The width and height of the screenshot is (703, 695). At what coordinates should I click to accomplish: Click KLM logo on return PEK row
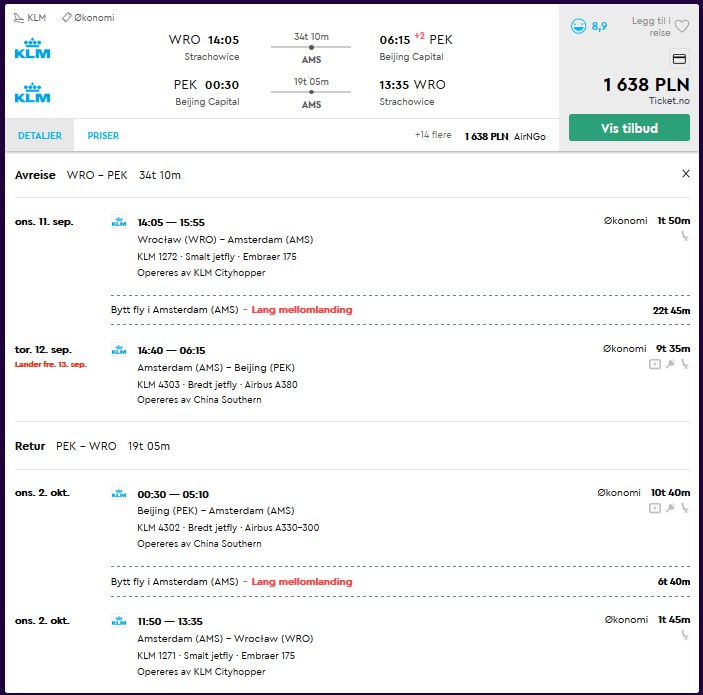click(32, 93)
